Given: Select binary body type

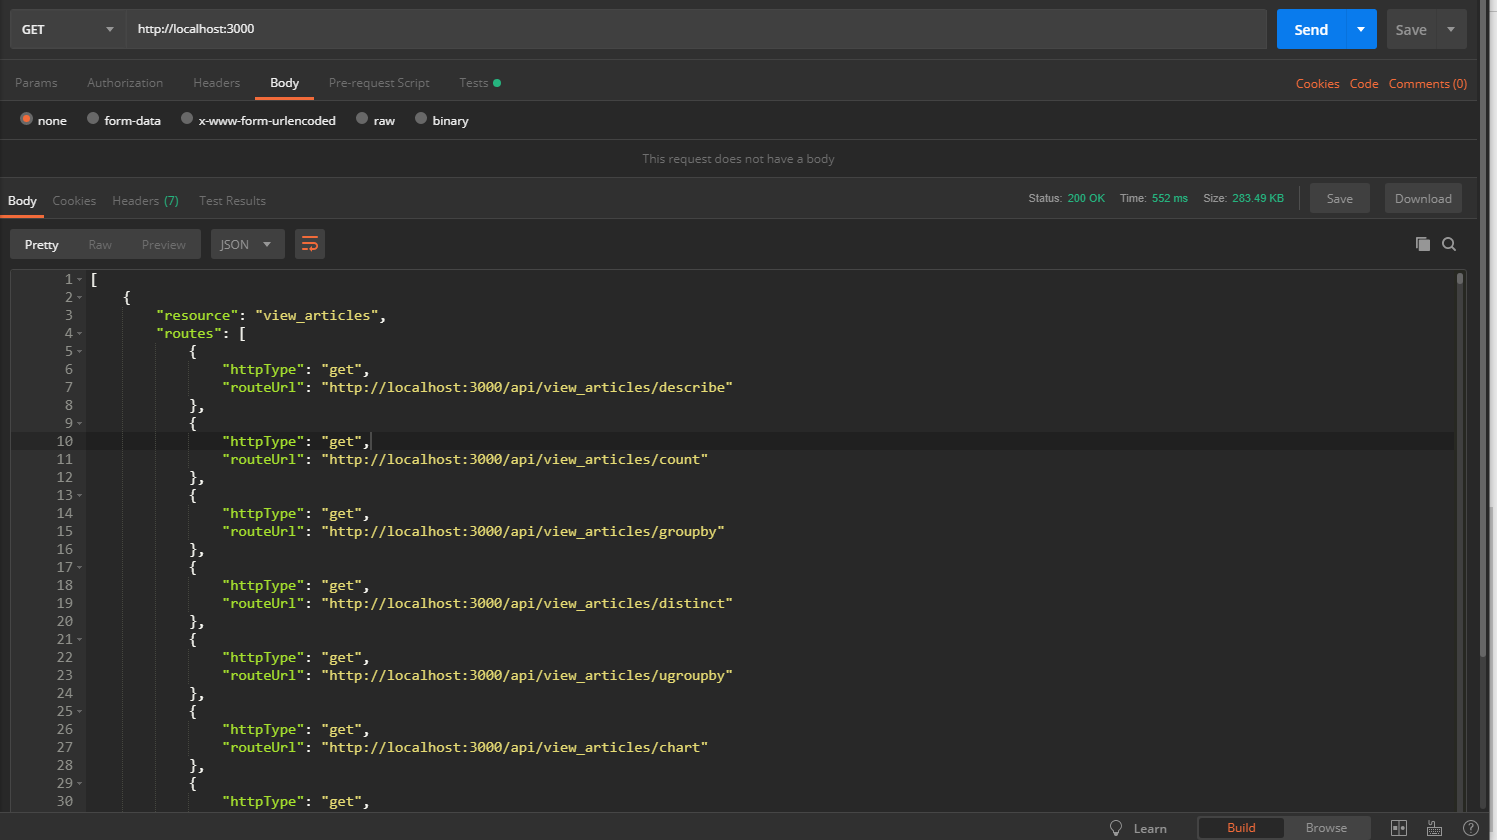Looking at the screenshot, I should tap(421, 118).
